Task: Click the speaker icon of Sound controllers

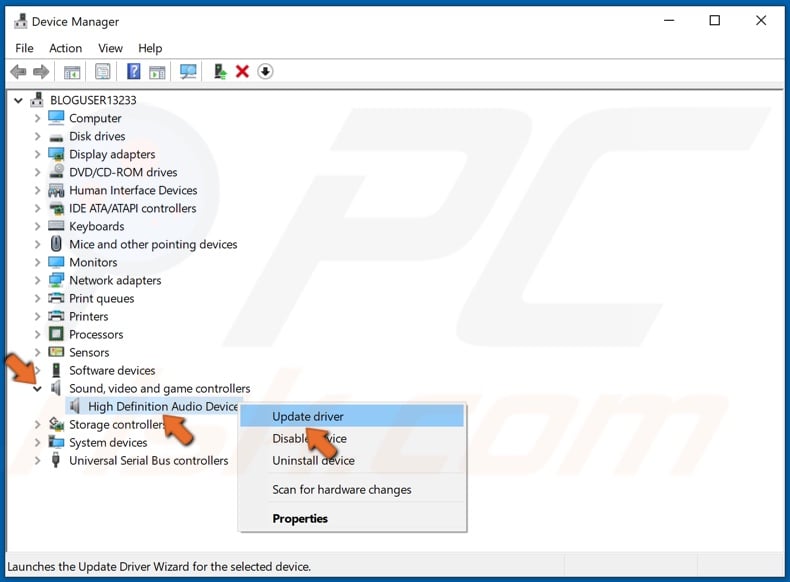Action: click(x=56, y=388)
